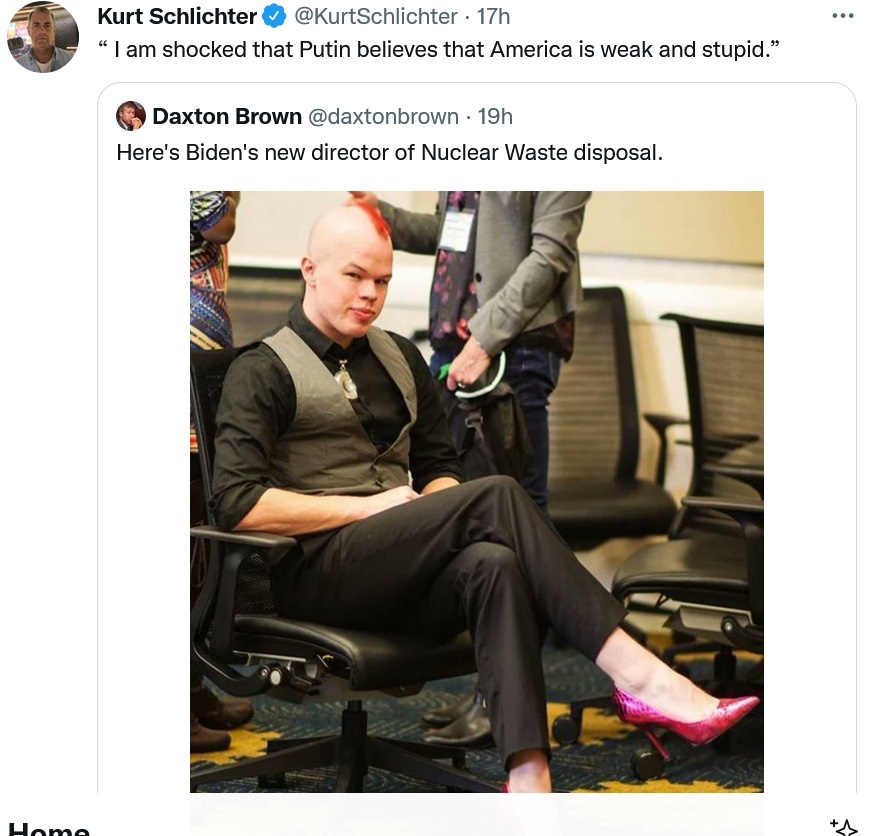Open quoted tweet text about Nuclear Waste
Image resolution: width=870 pixels, height=836 pixels.
[390, 153]
